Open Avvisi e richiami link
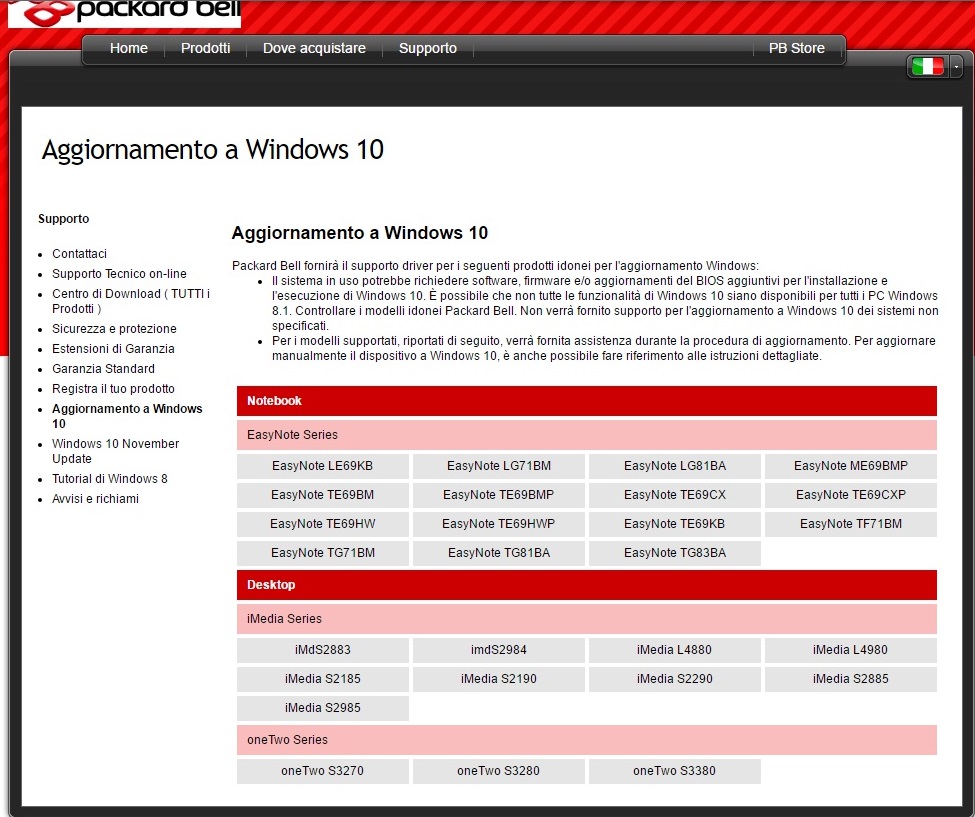975x817 pixels. [95, 498]
